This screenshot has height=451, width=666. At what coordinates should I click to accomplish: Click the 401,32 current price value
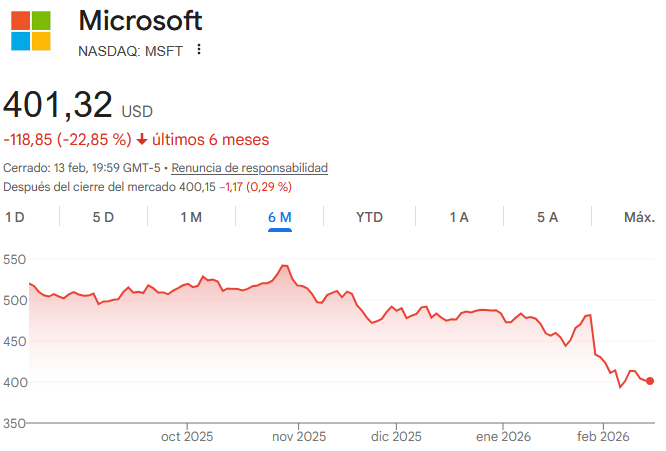click(x=57, y=104)
